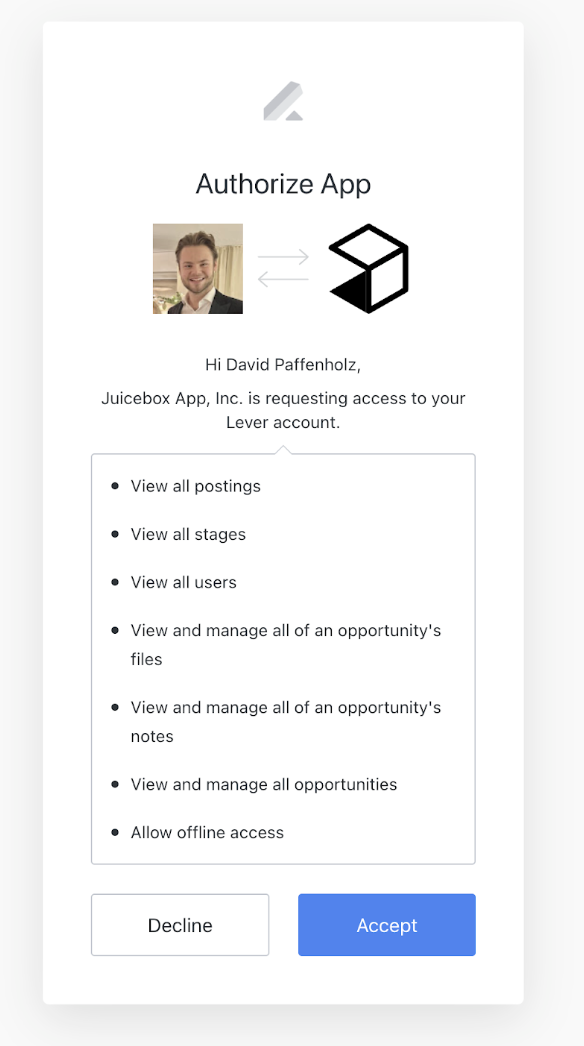Click View and manage all opportunities
The width and height of the screenshot is (584, 1046).
(264, 784)
